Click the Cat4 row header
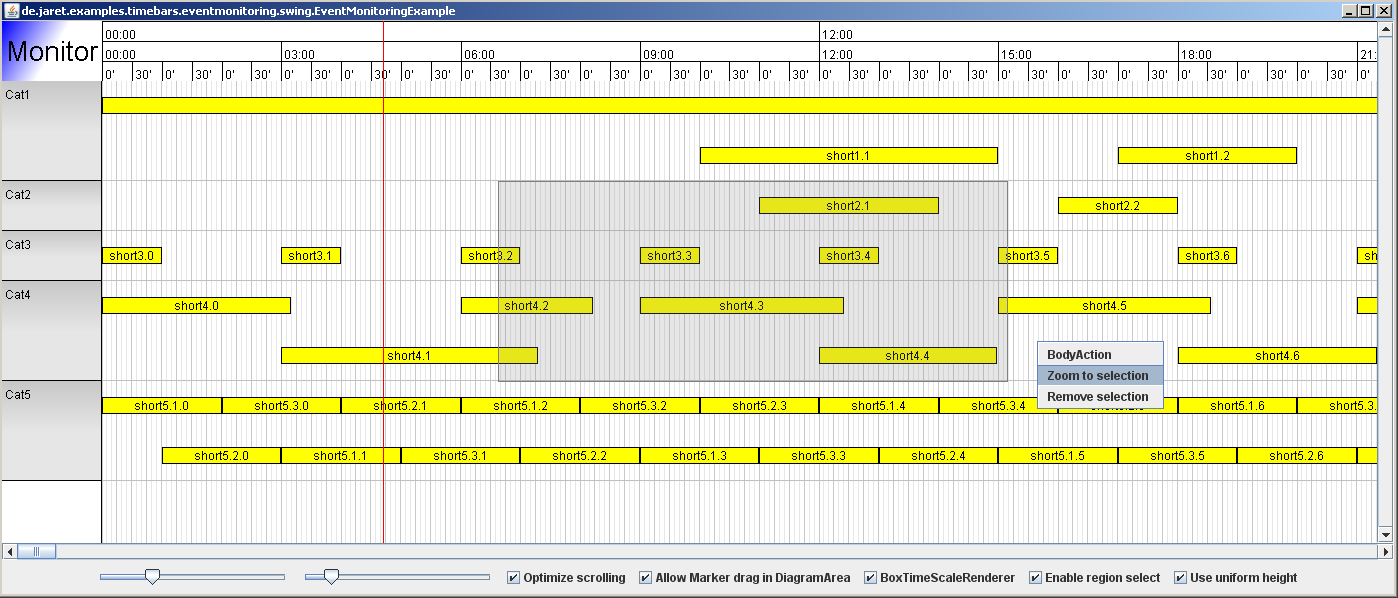Viewport: 1398px width, 598px height. 51,330
